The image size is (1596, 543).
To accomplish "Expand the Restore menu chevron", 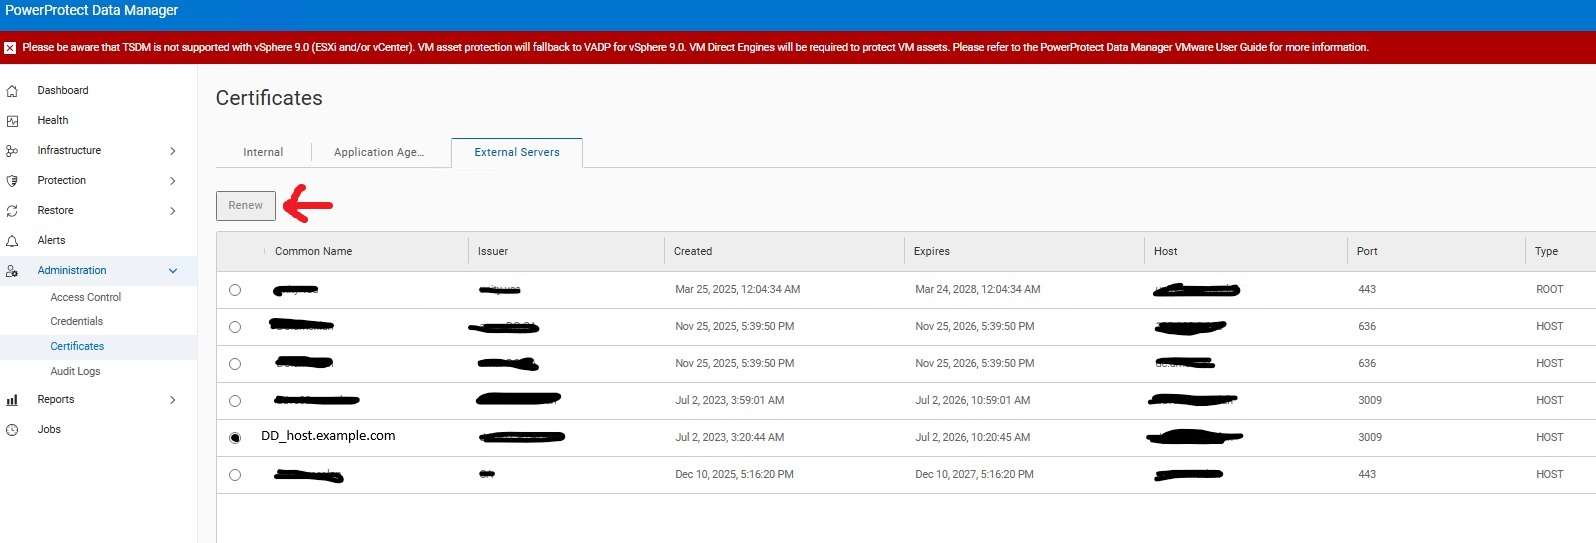I will 173,211.
